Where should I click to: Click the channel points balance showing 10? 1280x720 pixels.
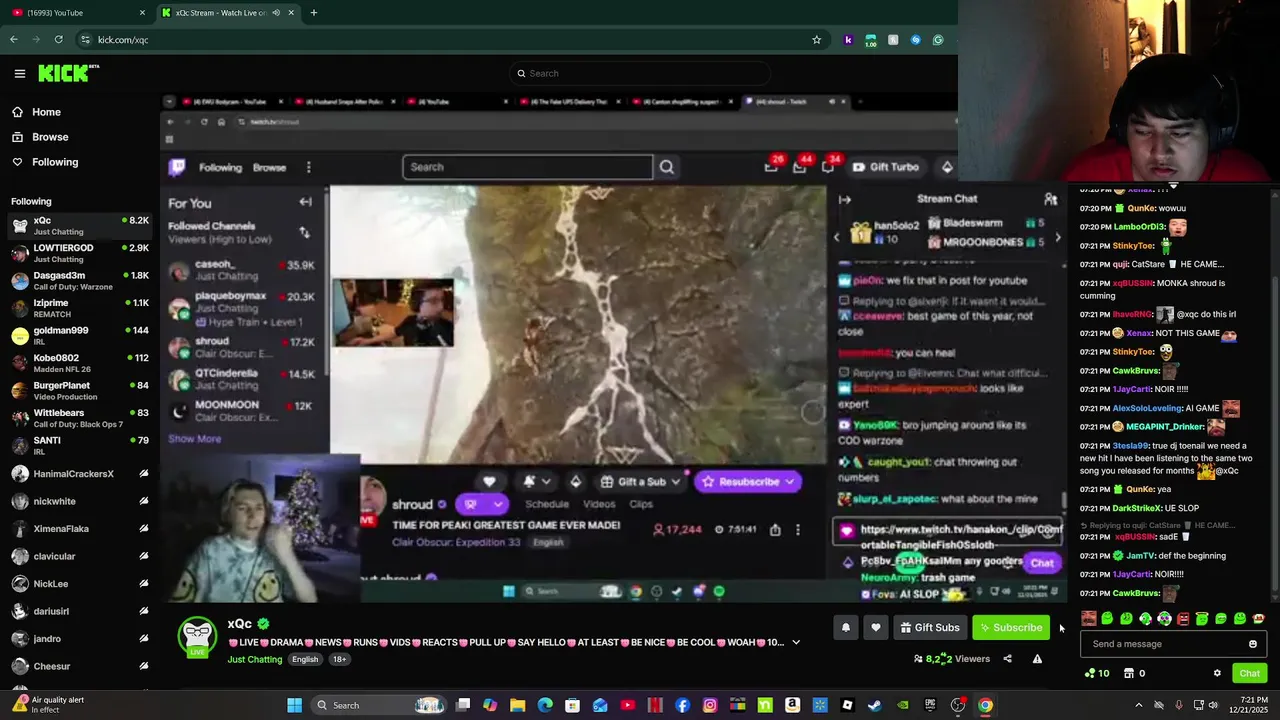coord(1097,673)
